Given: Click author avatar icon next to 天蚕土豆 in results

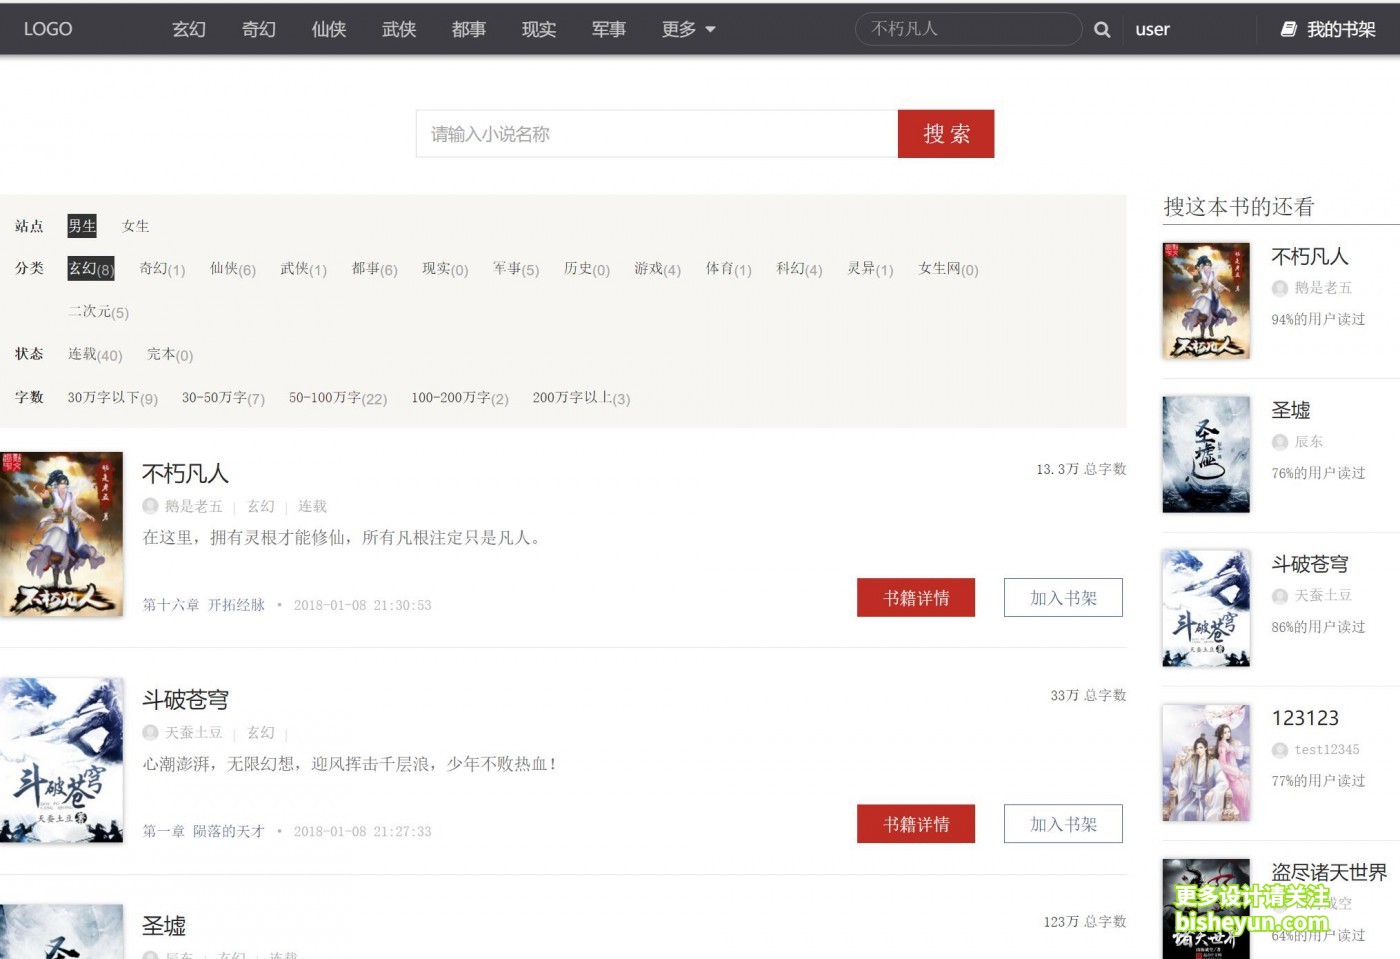Looking at the screenshot, I should point(150,732).
